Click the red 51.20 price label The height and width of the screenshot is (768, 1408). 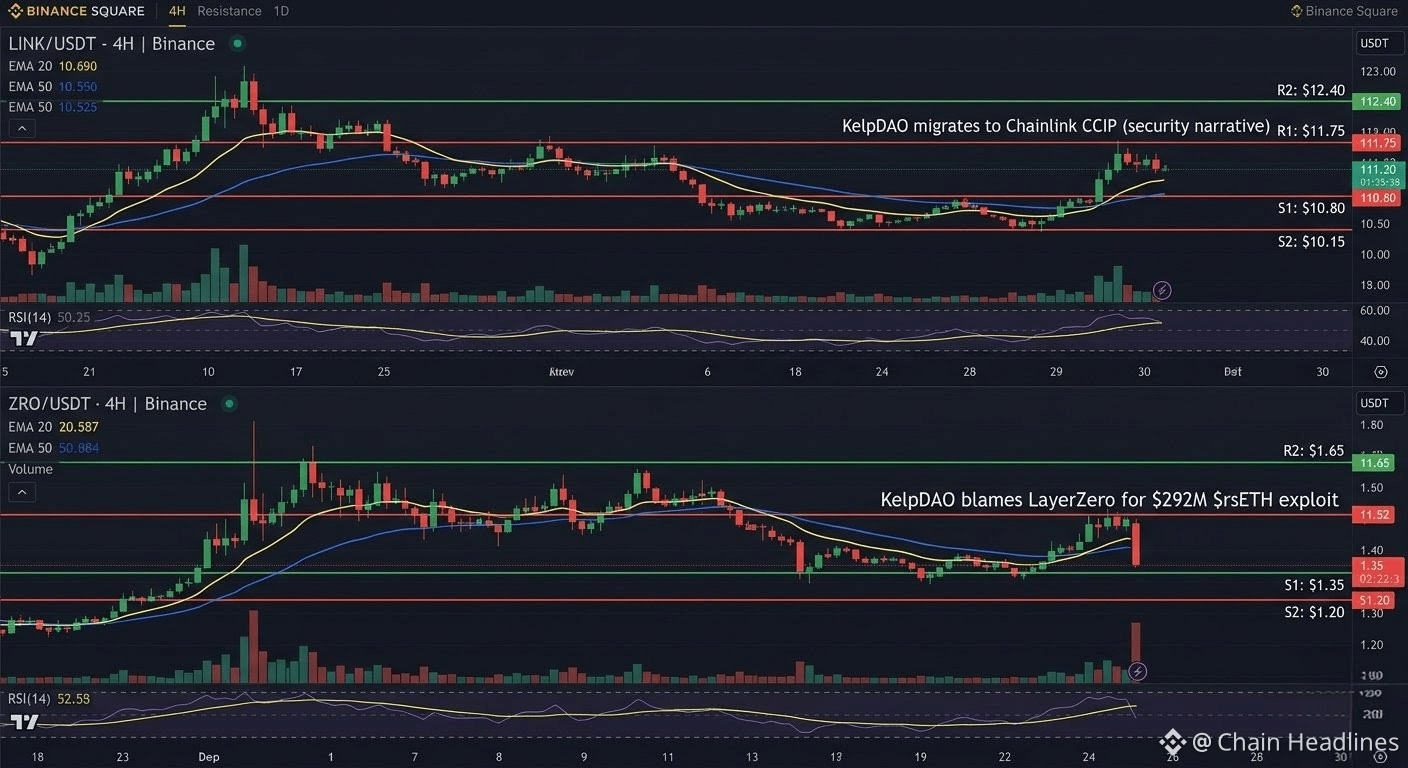(1374, 600)
